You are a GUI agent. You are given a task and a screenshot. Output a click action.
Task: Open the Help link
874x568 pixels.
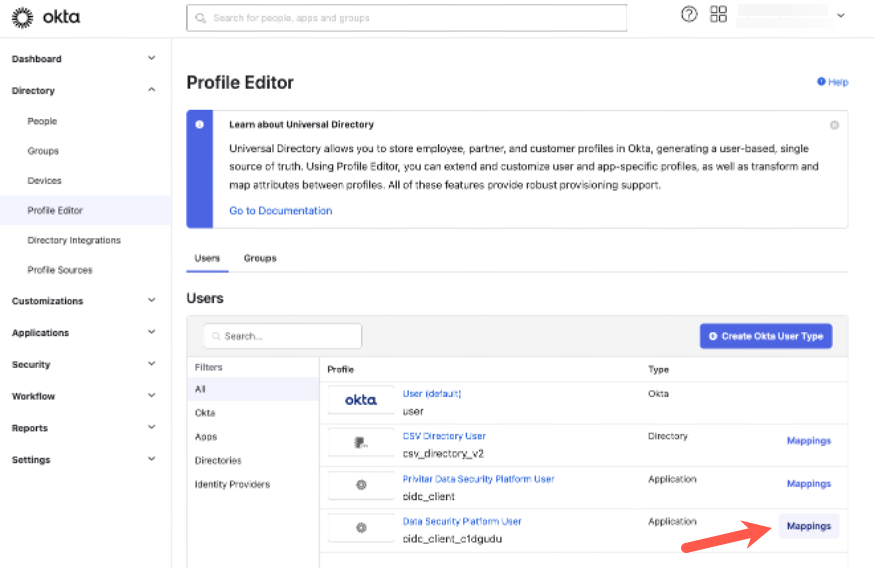[833, 82]
